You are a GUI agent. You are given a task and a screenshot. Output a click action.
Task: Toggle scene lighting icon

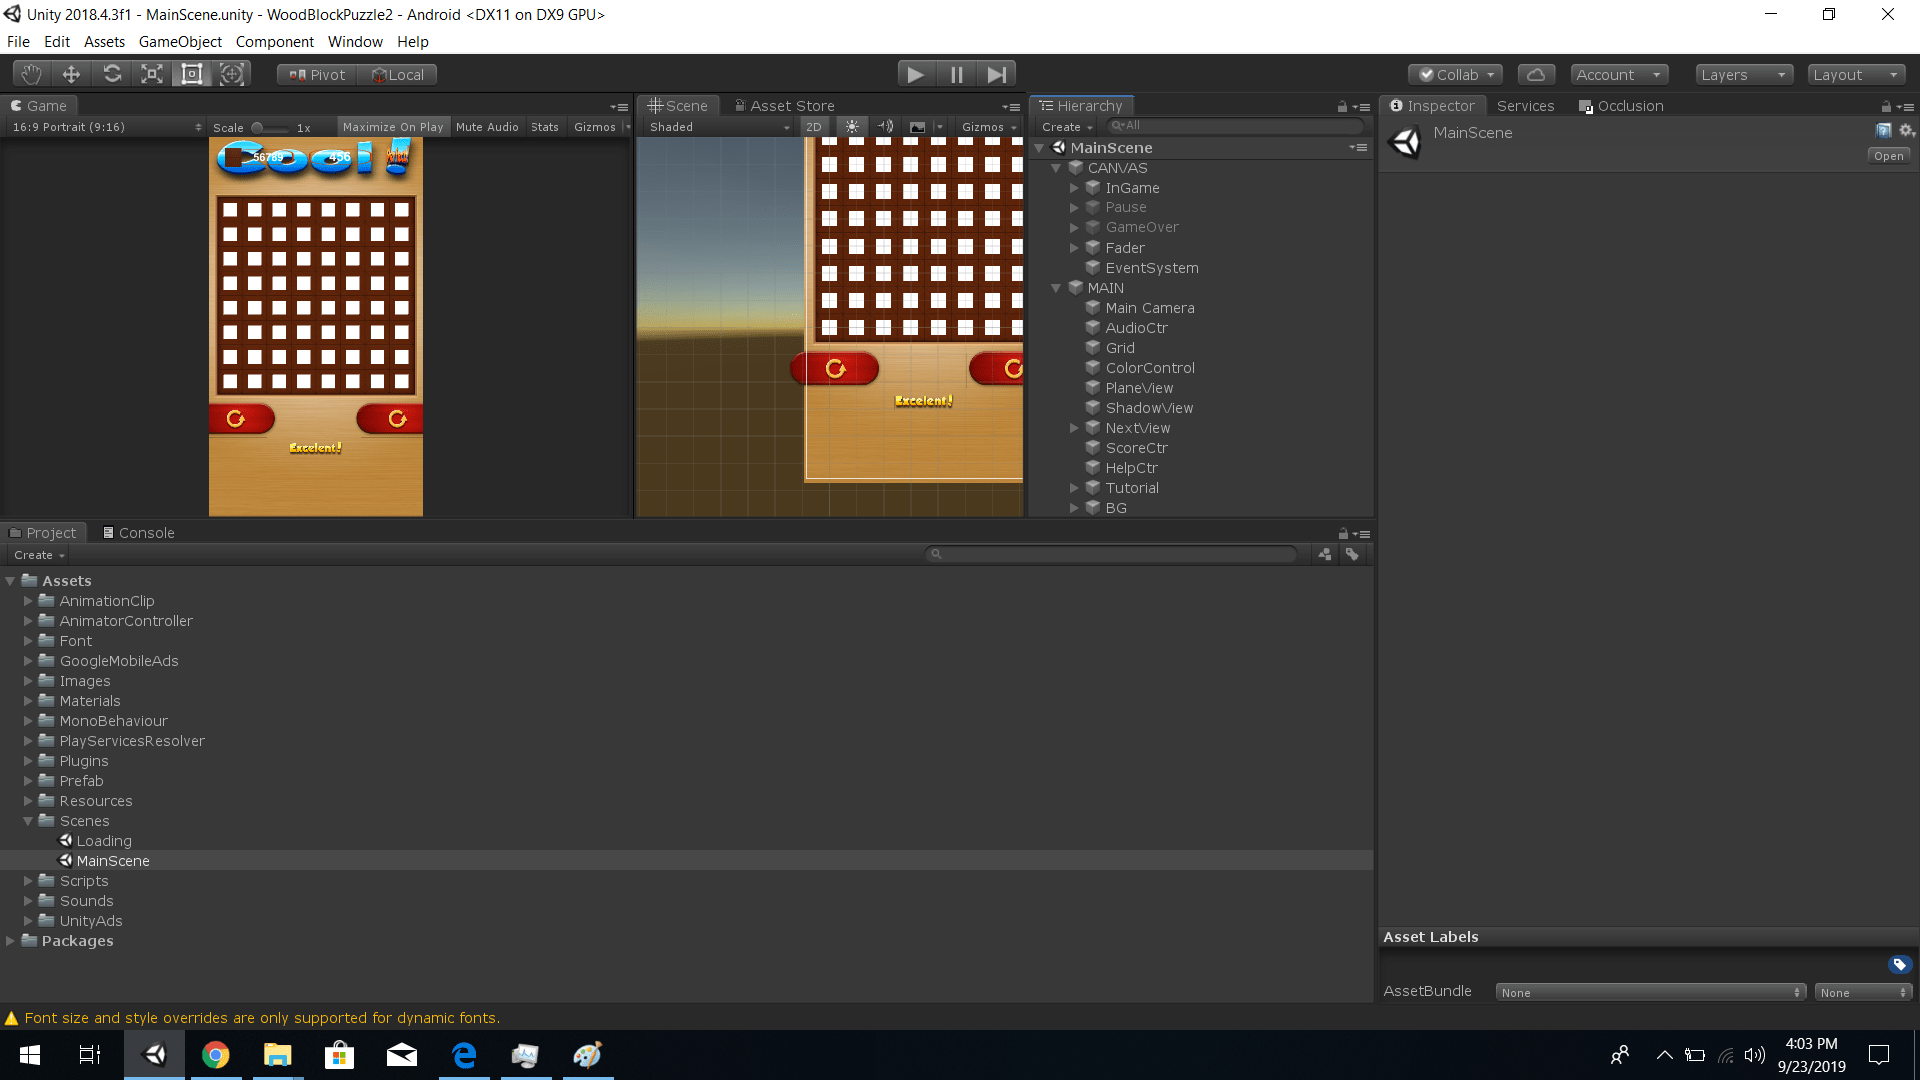[x=852, y=127]
